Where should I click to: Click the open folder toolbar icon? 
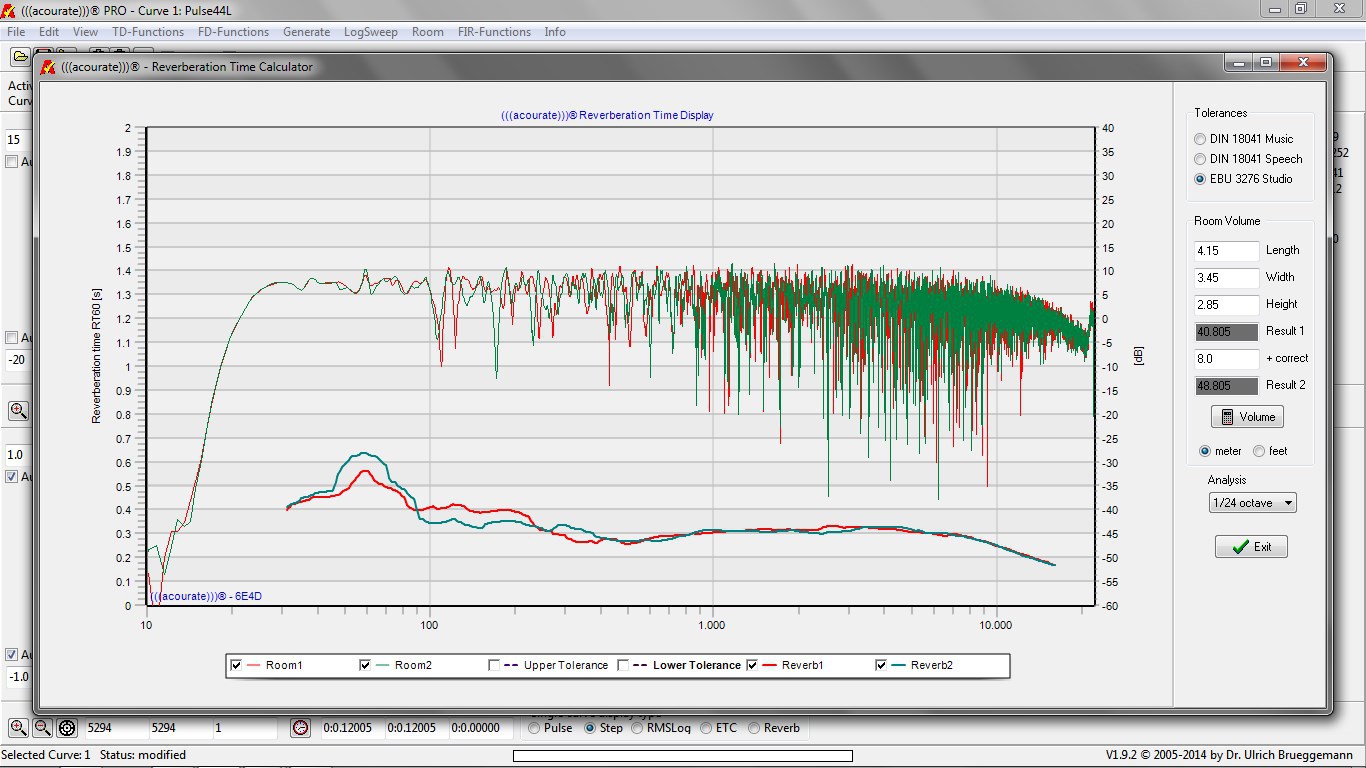tap(20, 56)
